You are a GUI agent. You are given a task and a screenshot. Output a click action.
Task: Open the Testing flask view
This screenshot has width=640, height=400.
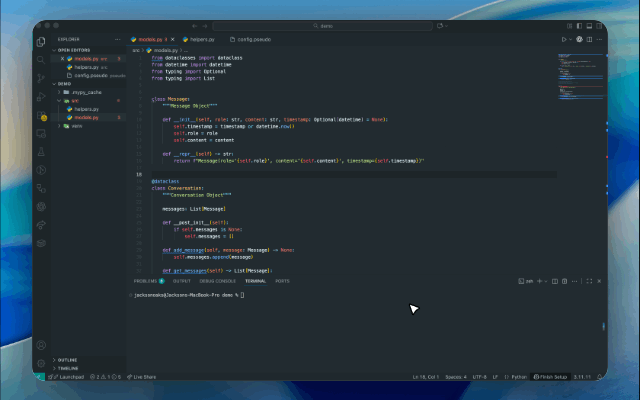point(41,152)
